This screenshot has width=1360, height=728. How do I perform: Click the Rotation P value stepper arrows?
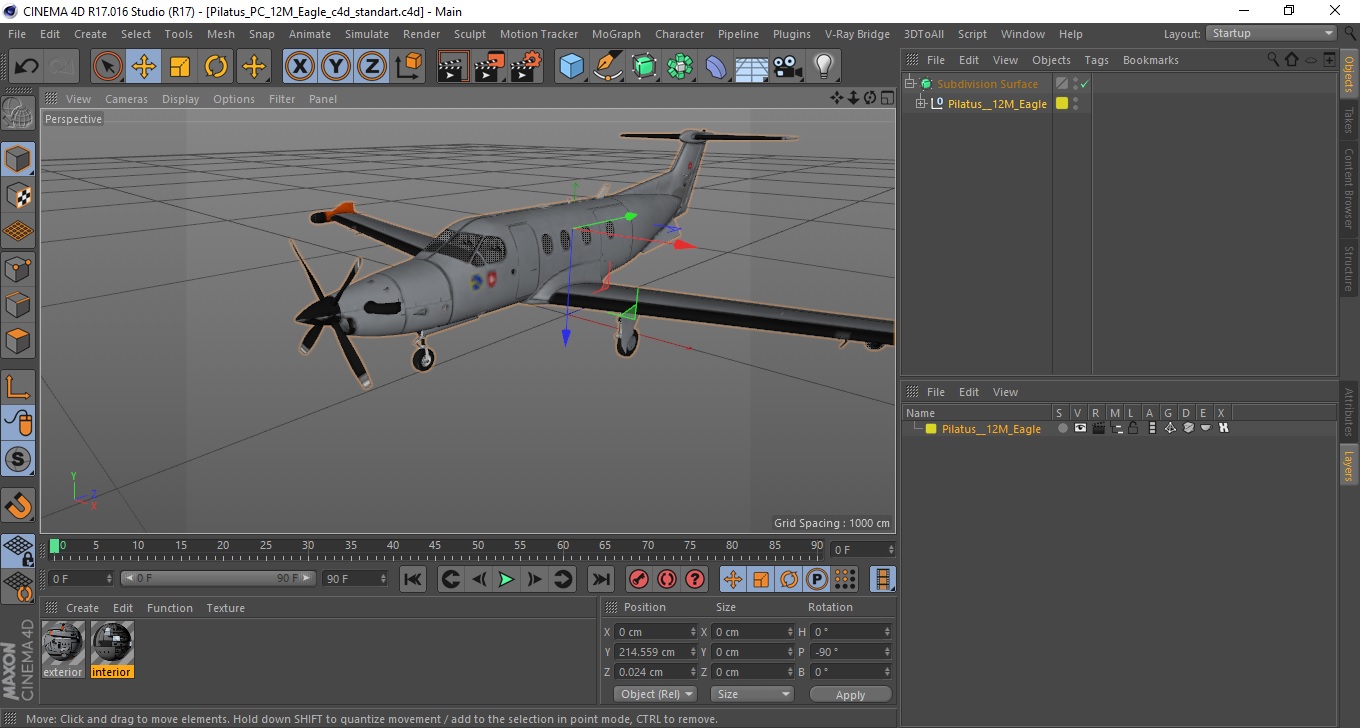click(887, 652)
